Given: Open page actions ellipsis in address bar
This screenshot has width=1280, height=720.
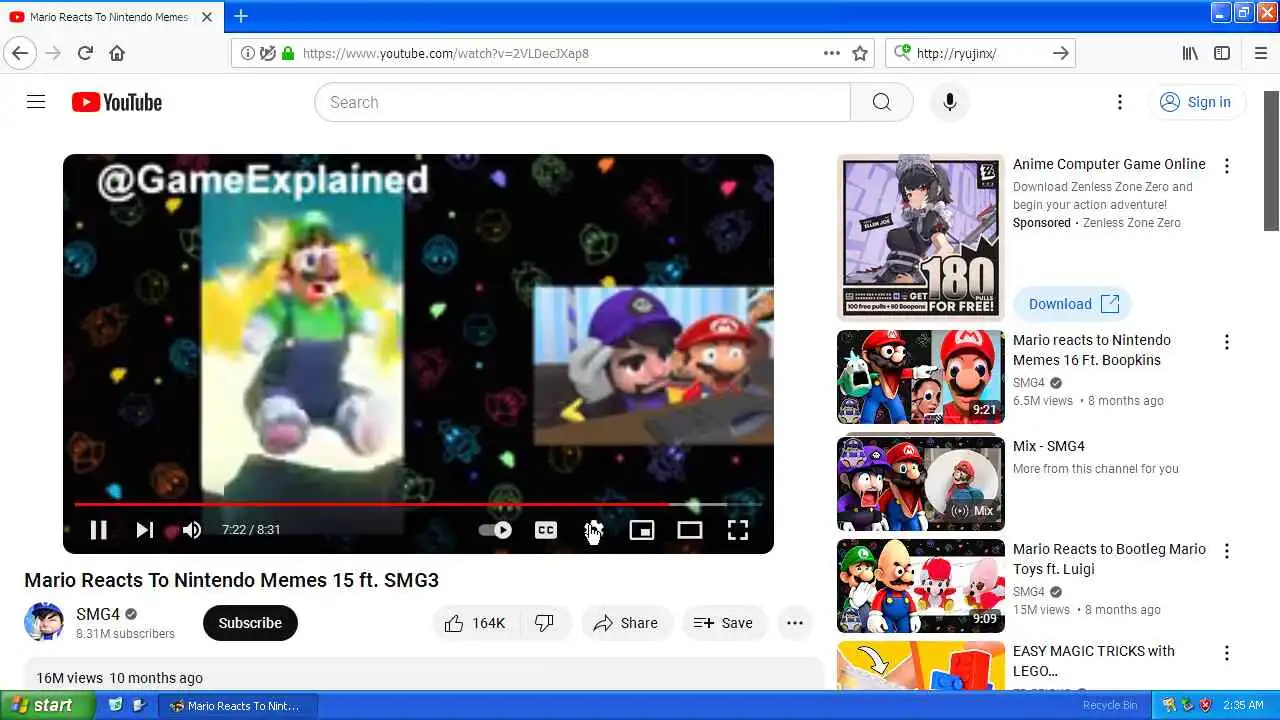Looking at the screenshot, I should (832, 53).
